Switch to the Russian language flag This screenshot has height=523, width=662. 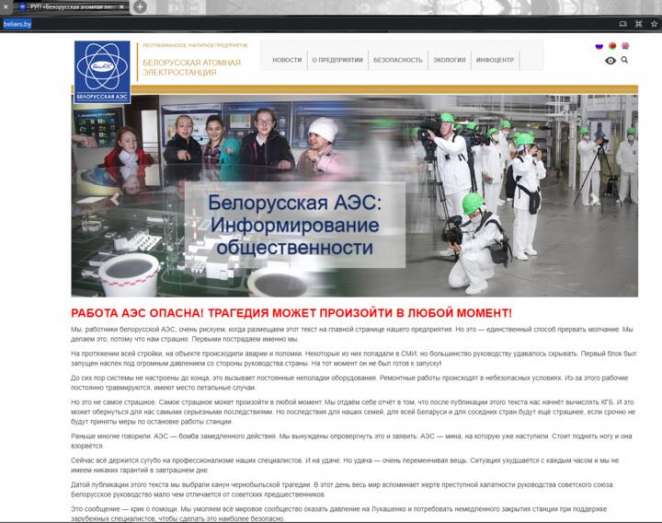599,46
